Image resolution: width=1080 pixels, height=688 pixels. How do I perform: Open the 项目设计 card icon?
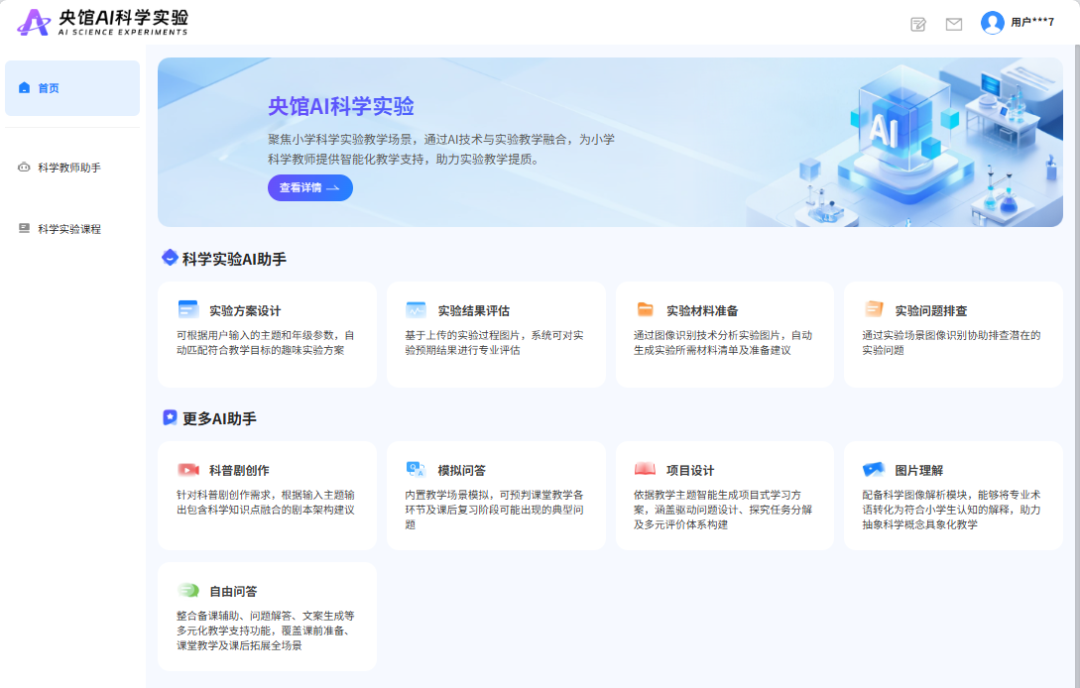tap(644, 470)
